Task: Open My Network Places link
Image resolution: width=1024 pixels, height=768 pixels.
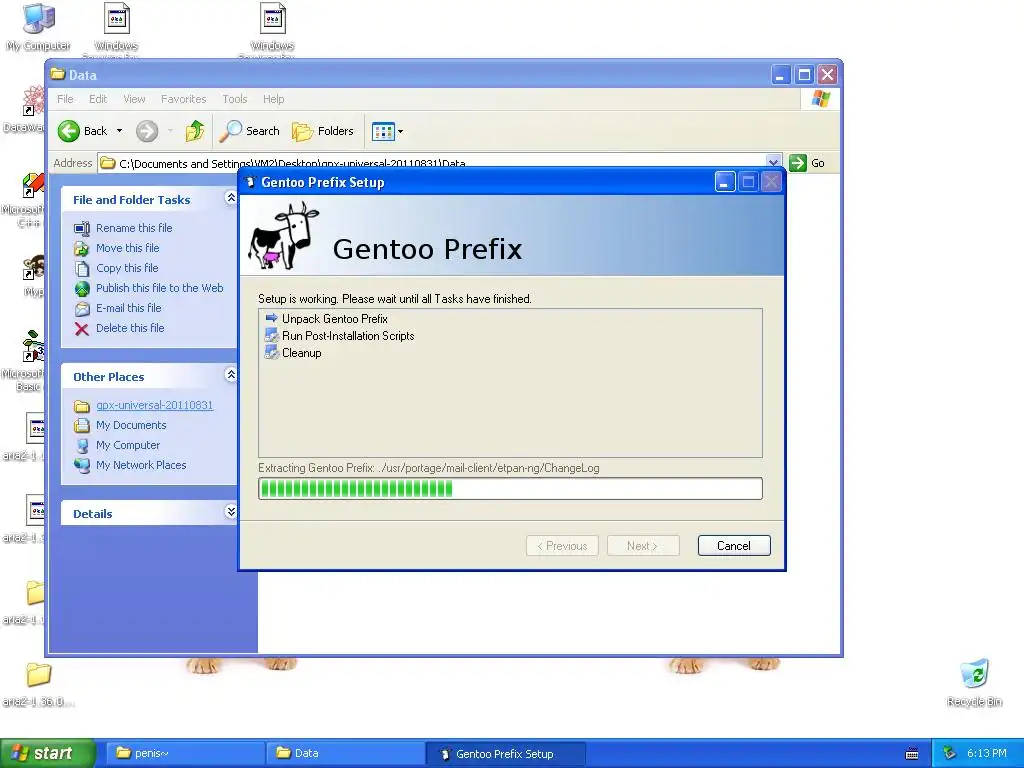Action: pos(140,465)
